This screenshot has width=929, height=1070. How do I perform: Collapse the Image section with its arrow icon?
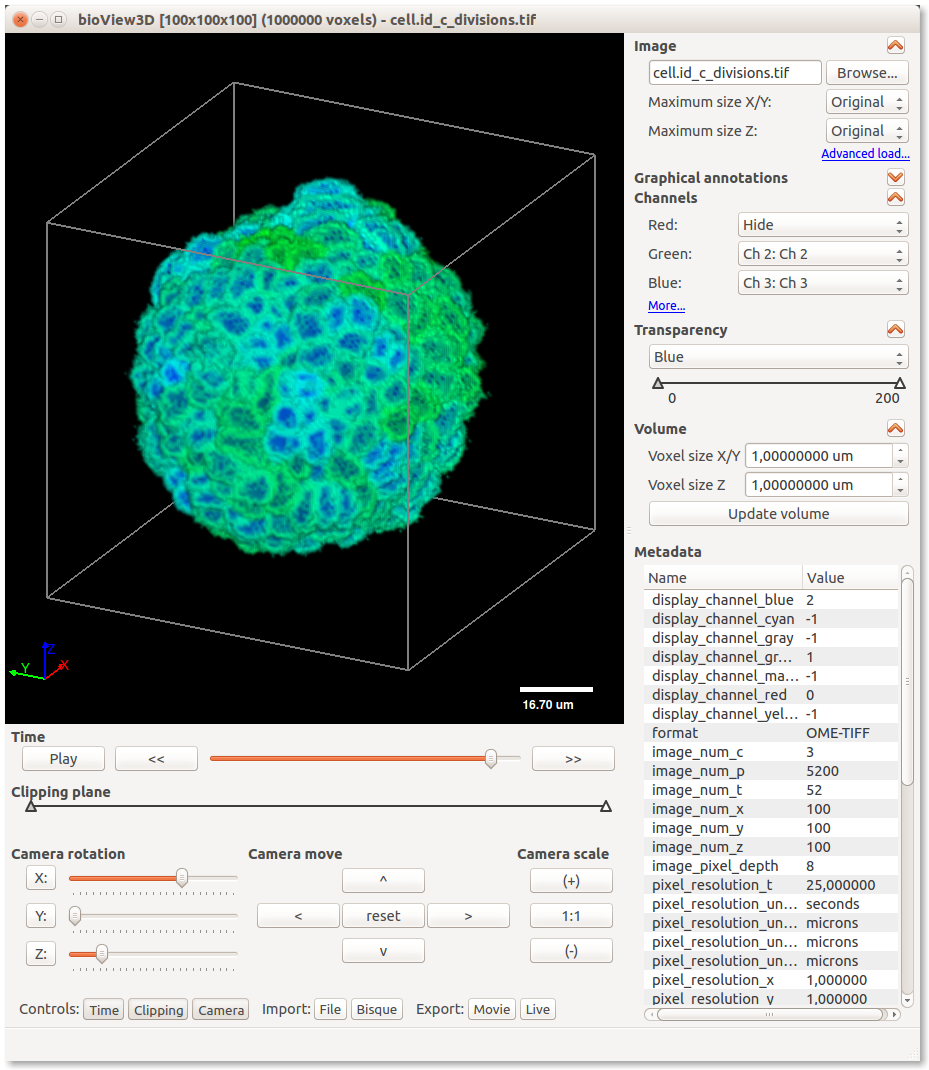tap(895, 46)
